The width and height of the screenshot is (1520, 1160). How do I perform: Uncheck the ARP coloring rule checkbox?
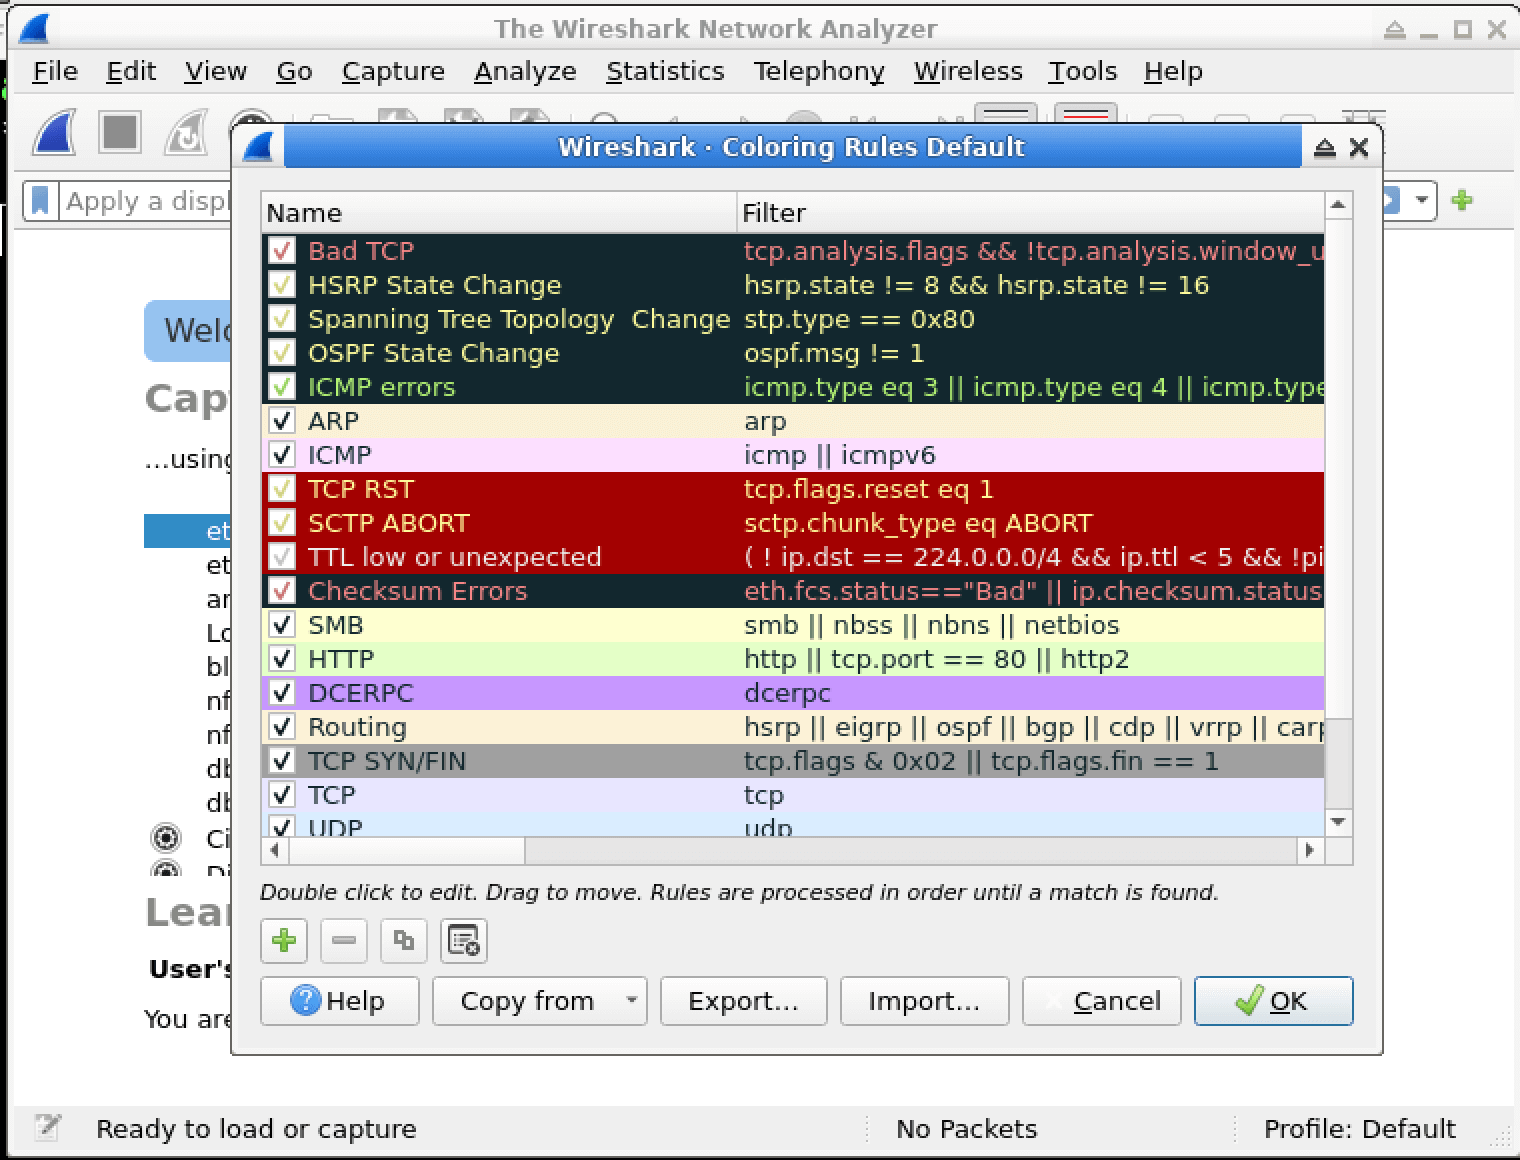point(282,421)
